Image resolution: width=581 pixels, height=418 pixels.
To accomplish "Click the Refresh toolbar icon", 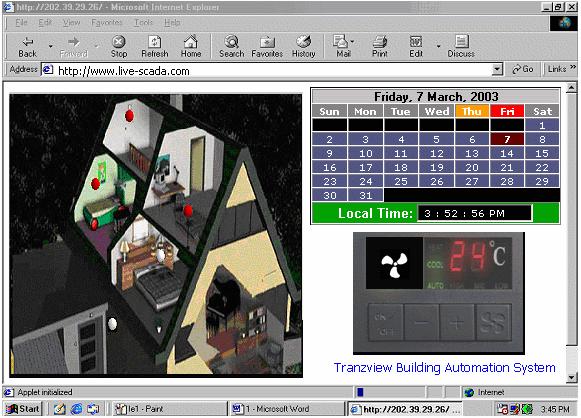I will 155,47.
